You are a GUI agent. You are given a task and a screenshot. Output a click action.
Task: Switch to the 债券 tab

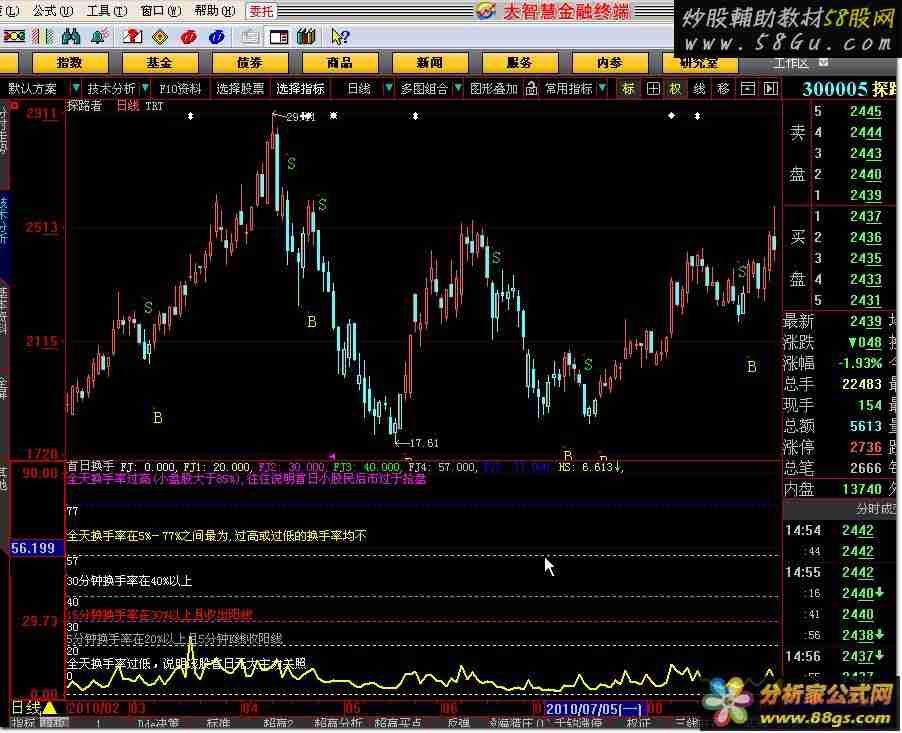(x=250, y=62)
